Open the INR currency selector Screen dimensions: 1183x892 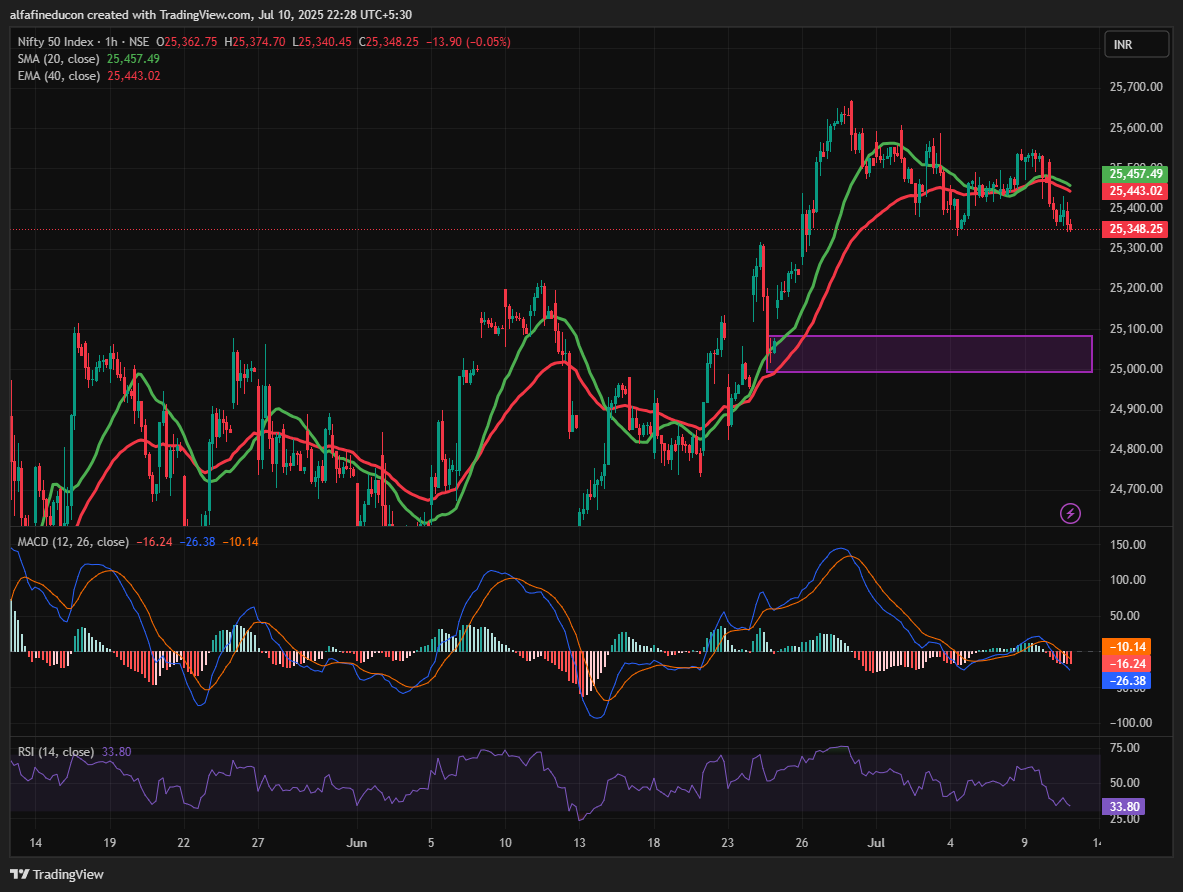point(1135,45)
